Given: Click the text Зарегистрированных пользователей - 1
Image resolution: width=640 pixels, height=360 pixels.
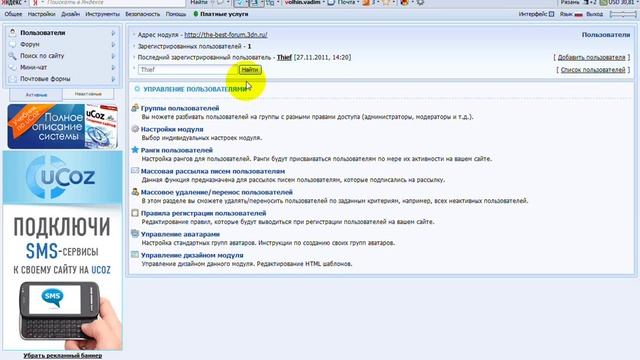Looking at the screenshot, I should coord(194,46).
